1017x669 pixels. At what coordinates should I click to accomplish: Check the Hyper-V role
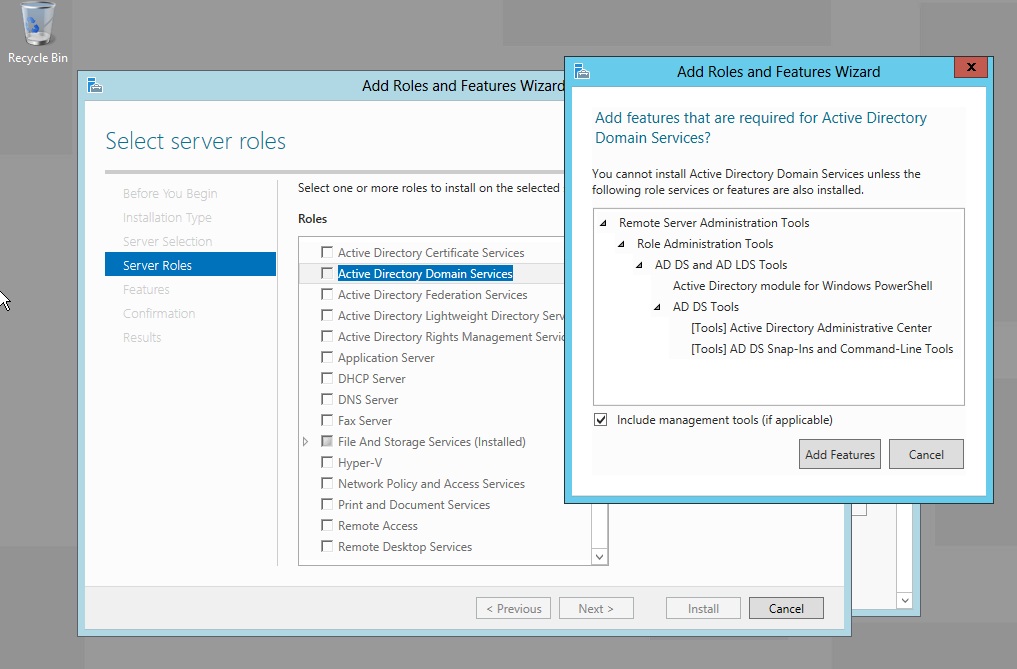click(x=327, y=462)
